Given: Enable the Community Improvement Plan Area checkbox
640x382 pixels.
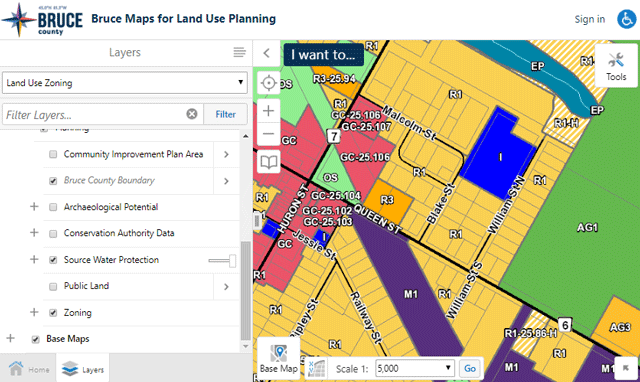Looking at the screenshot, I should 53,154.
